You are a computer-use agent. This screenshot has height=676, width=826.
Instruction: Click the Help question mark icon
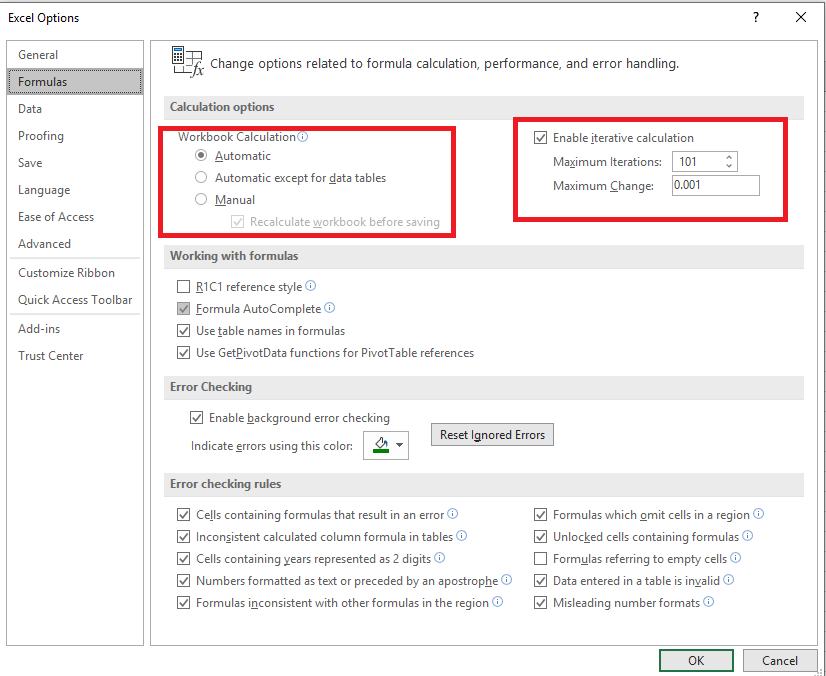pos(756,17)
